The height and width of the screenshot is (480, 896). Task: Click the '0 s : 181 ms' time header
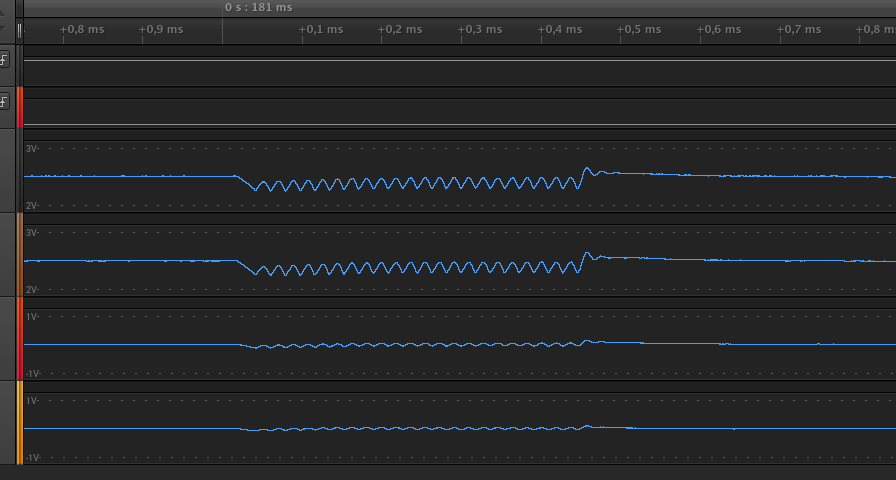click(258, 7)
